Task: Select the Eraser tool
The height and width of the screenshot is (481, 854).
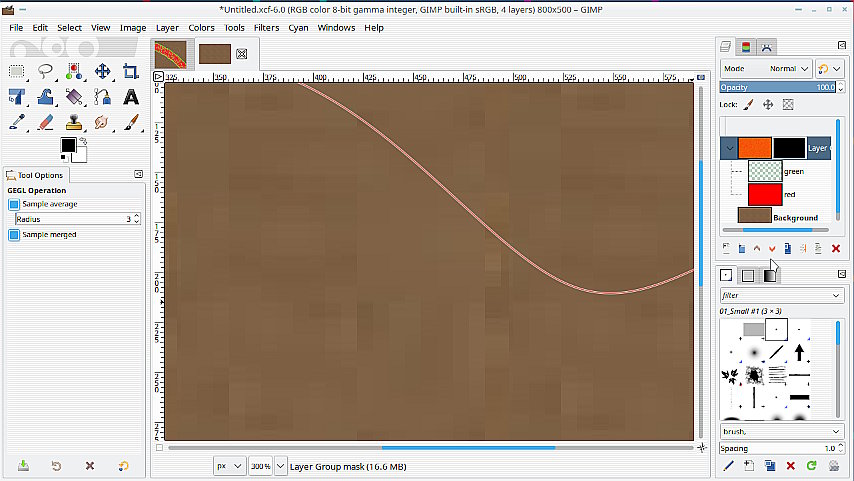Action: [x=45, y=122]
